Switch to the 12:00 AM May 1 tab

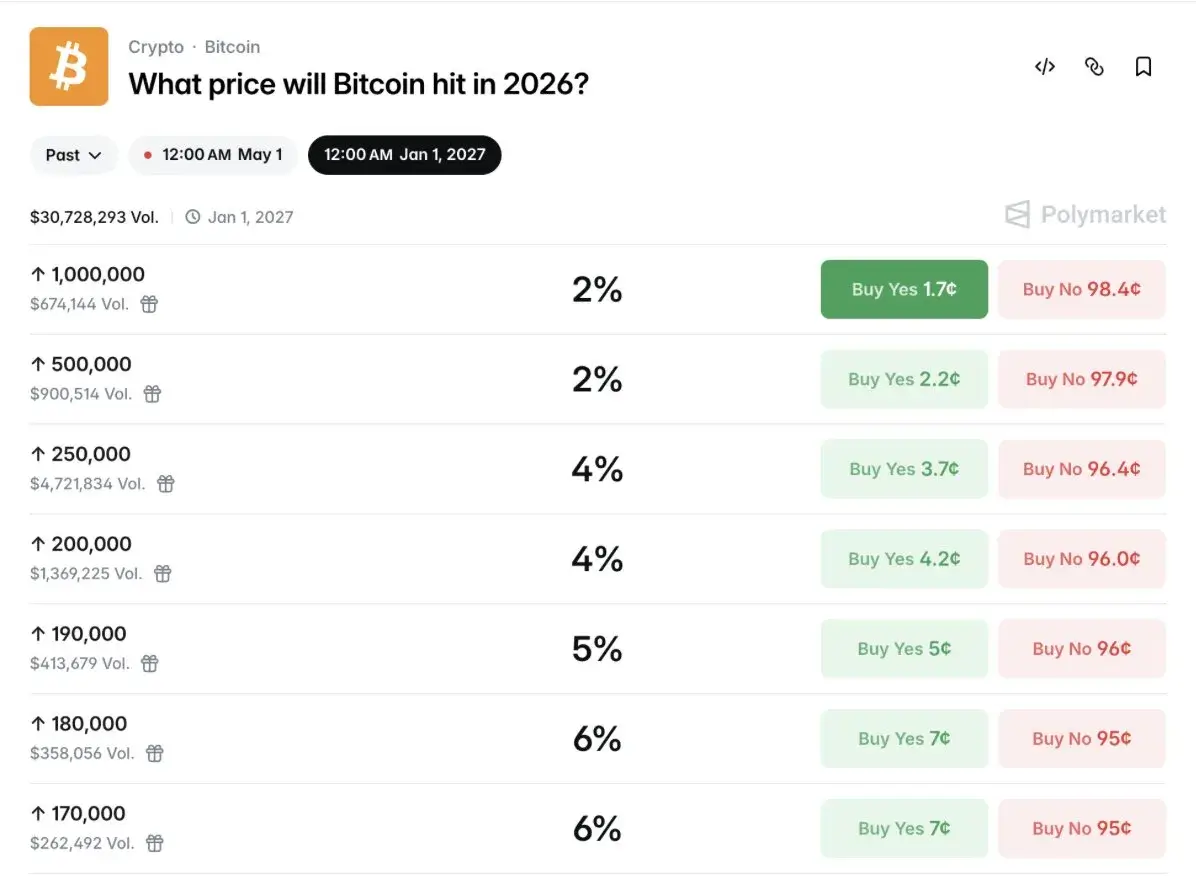(213, 155)
